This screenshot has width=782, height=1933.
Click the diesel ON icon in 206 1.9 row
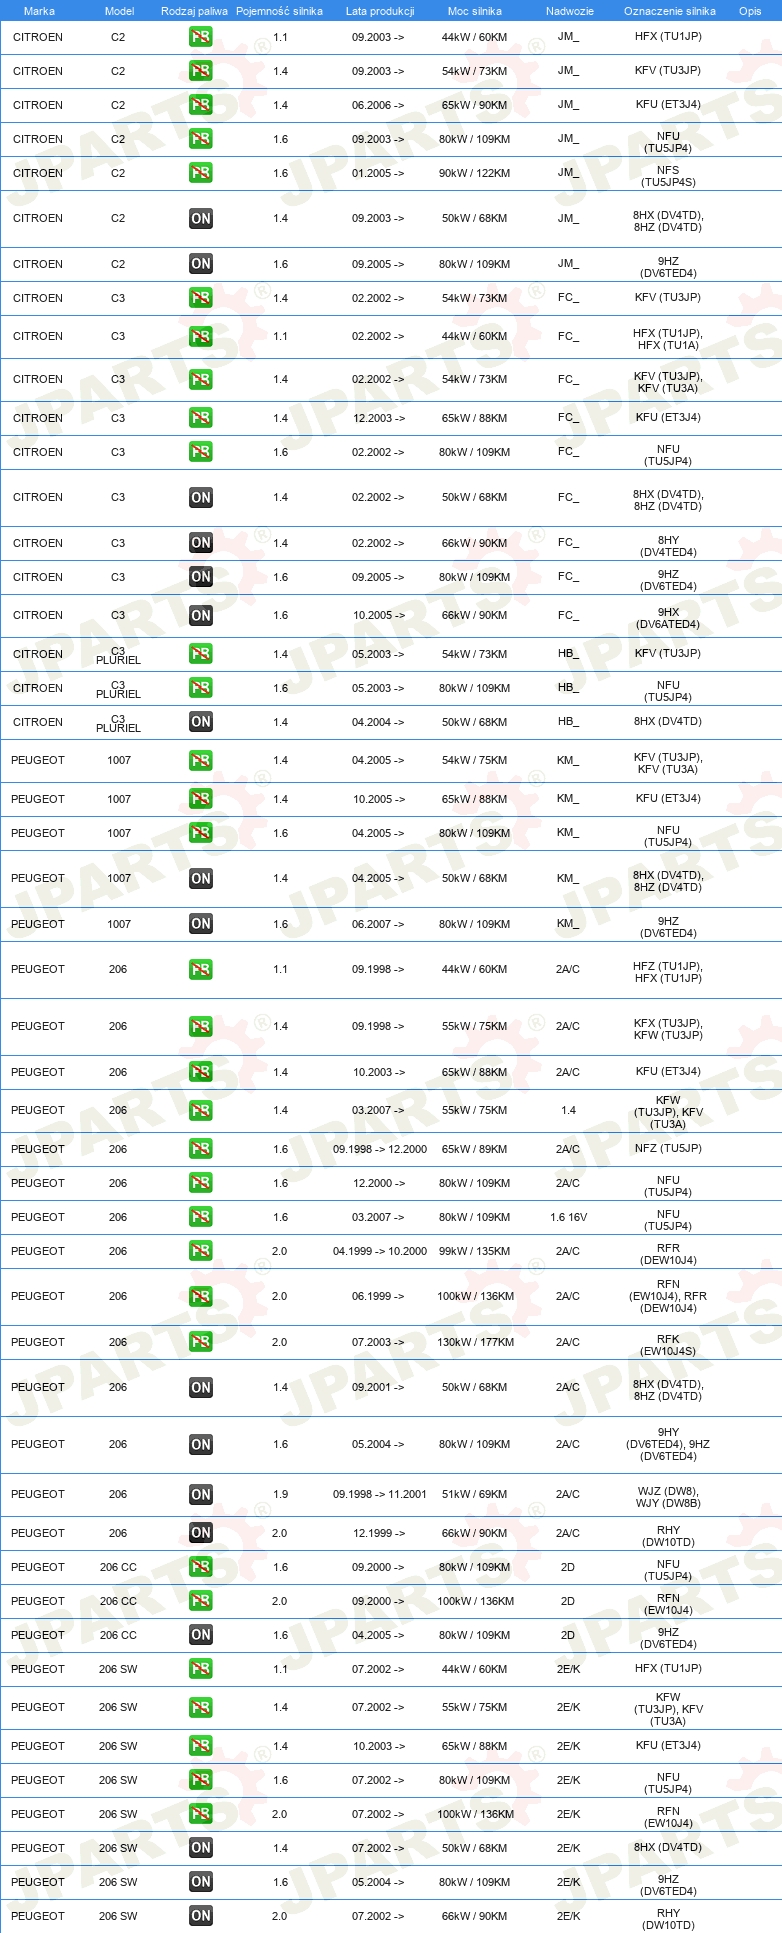[201, 1495]
